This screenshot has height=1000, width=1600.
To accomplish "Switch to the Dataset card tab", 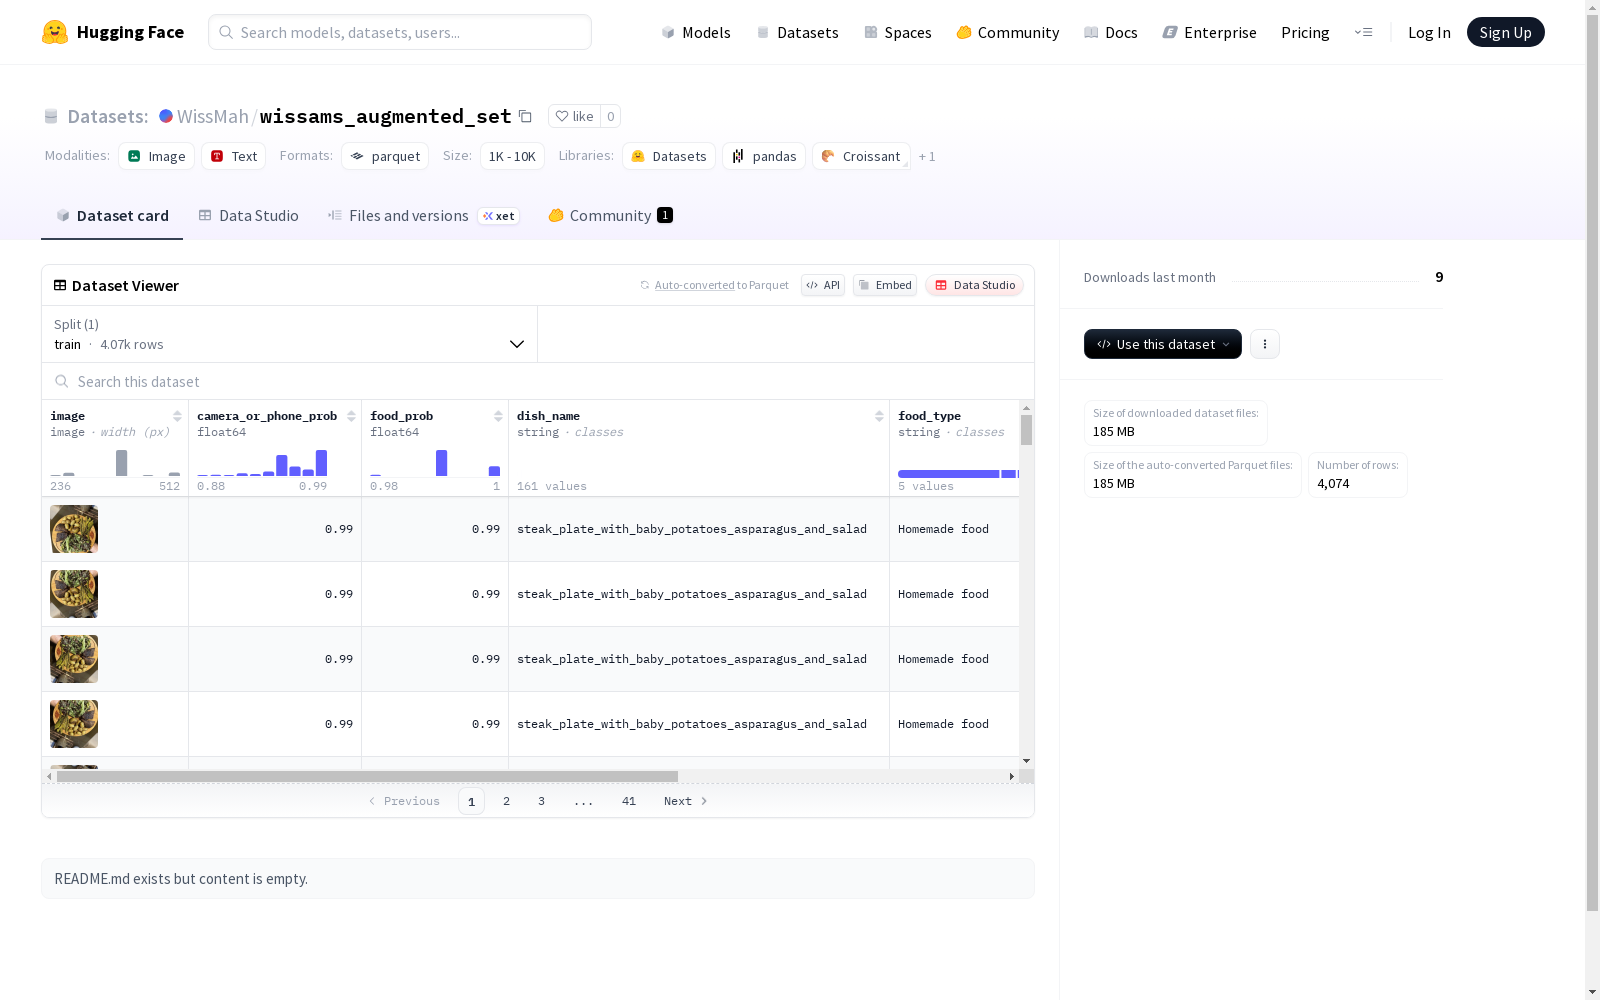I will click(x=112, y=216).
